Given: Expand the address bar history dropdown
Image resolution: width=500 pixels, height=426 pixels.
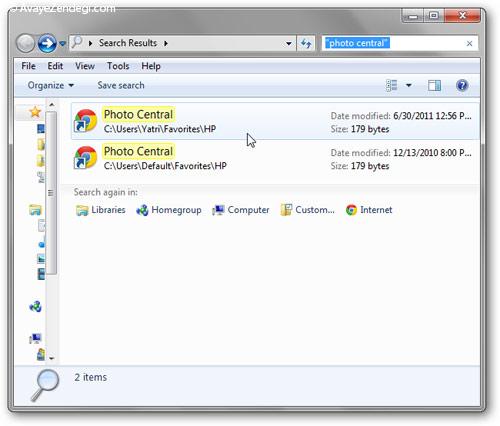Looking at the screenshot, I should pyautogui.click(x=289, y=43).
